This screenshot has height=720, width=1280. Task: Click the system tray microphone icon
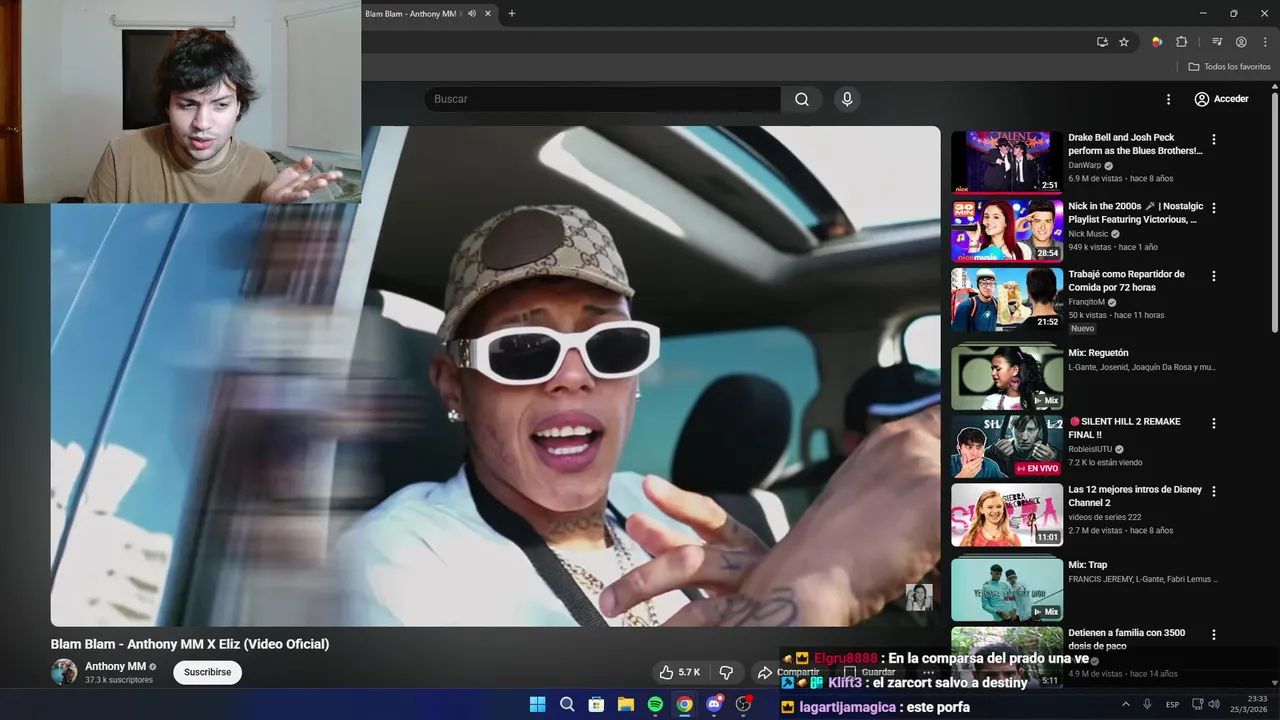[x=1147, y=704]
